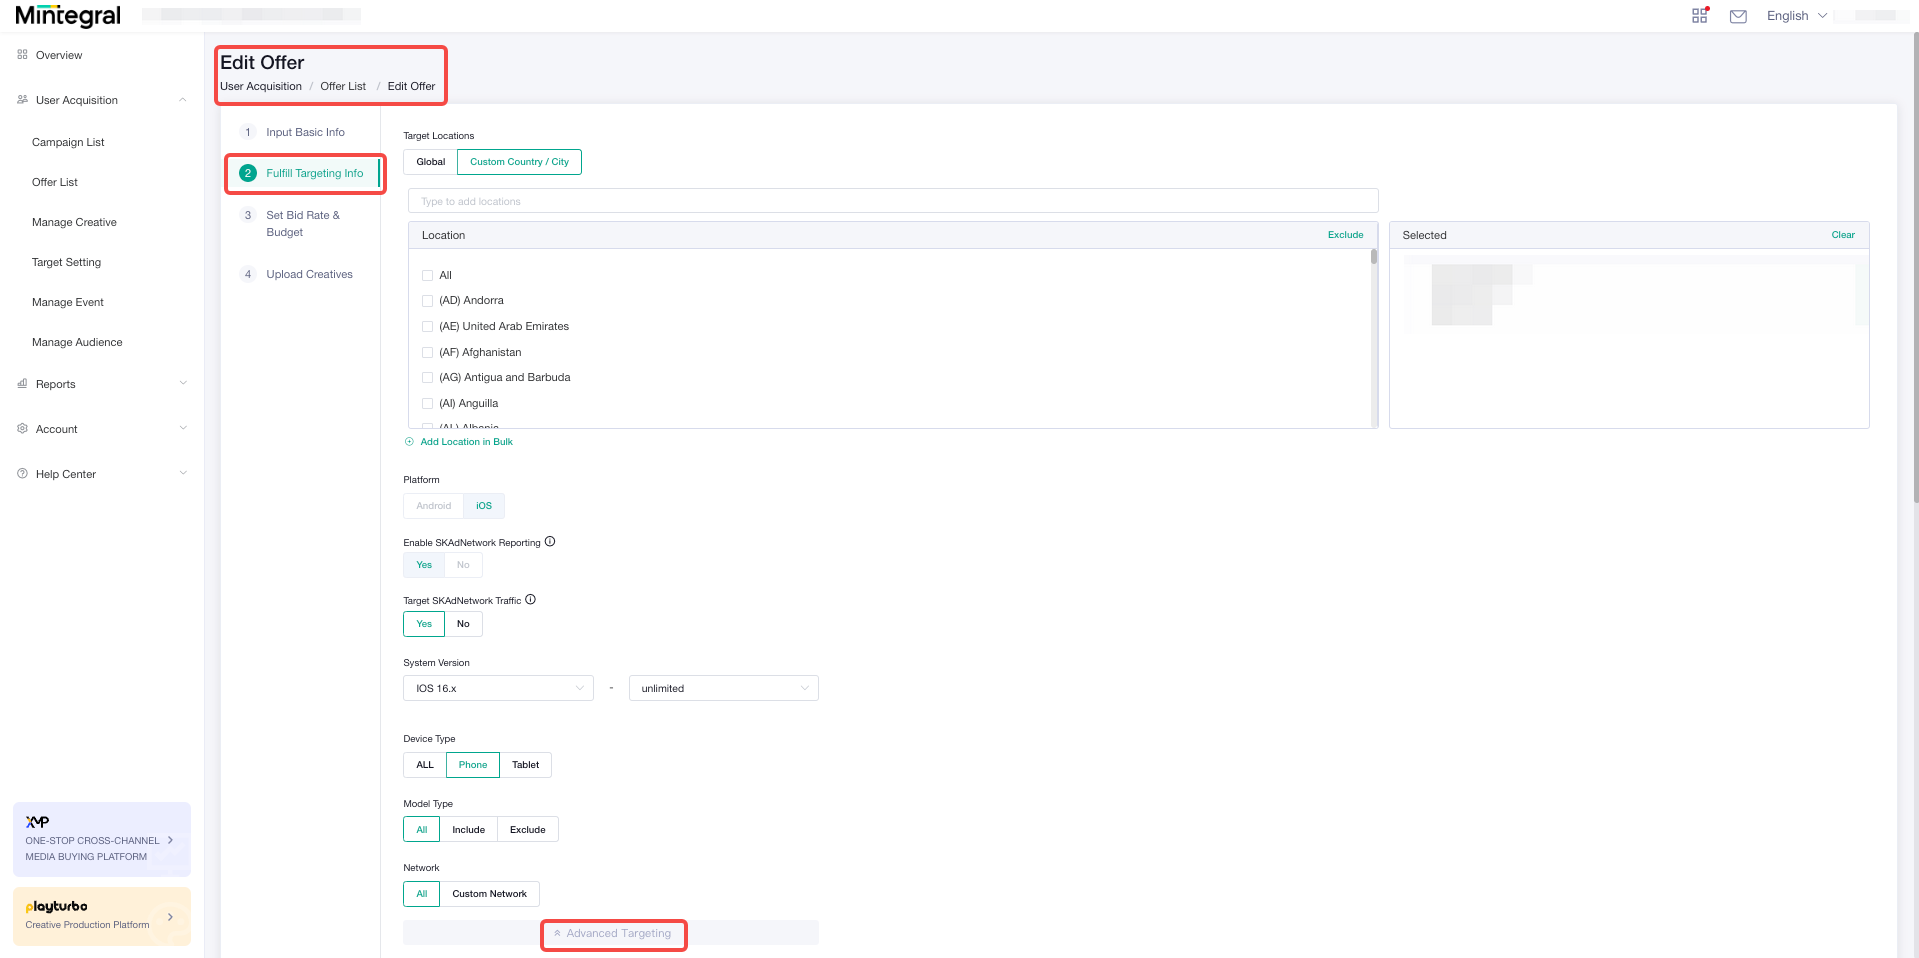Switch to the Custom Country / City tab

pos(519,161)
